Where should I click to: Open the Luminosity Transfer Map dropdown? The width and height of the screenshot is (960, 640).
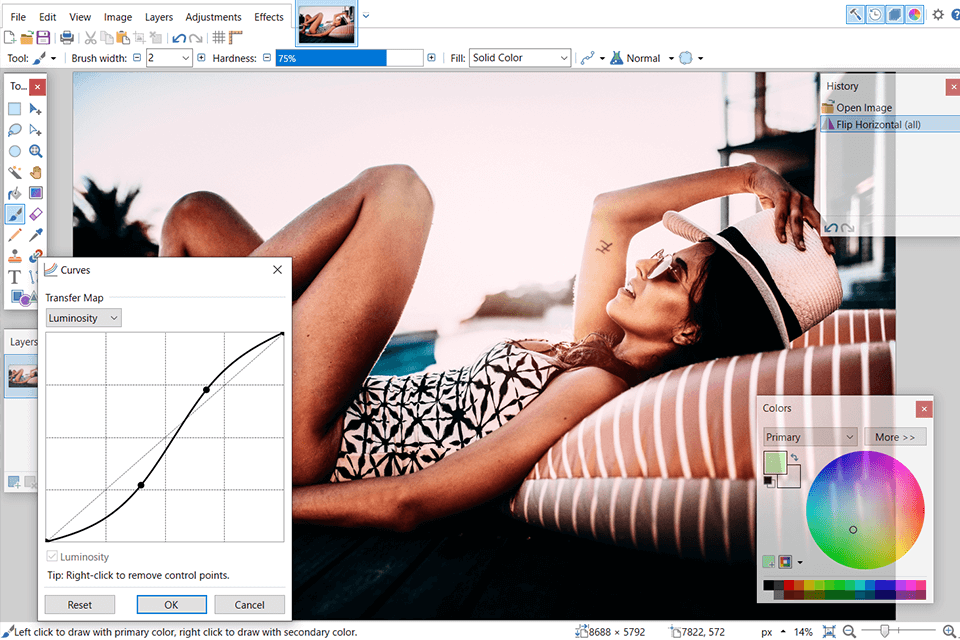(83, 318)
